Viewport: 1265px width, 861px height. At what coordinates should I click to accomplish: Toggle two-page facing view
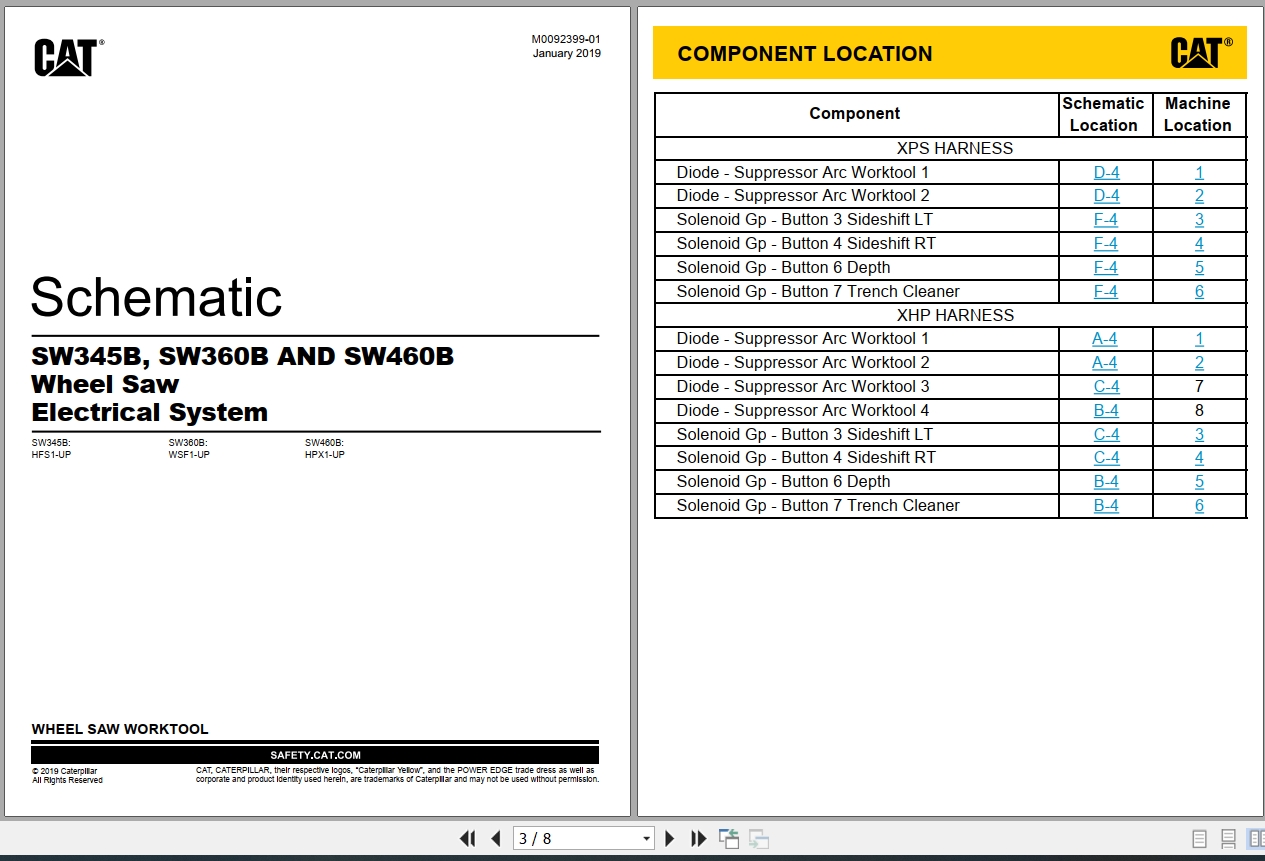pos(1255,839)
